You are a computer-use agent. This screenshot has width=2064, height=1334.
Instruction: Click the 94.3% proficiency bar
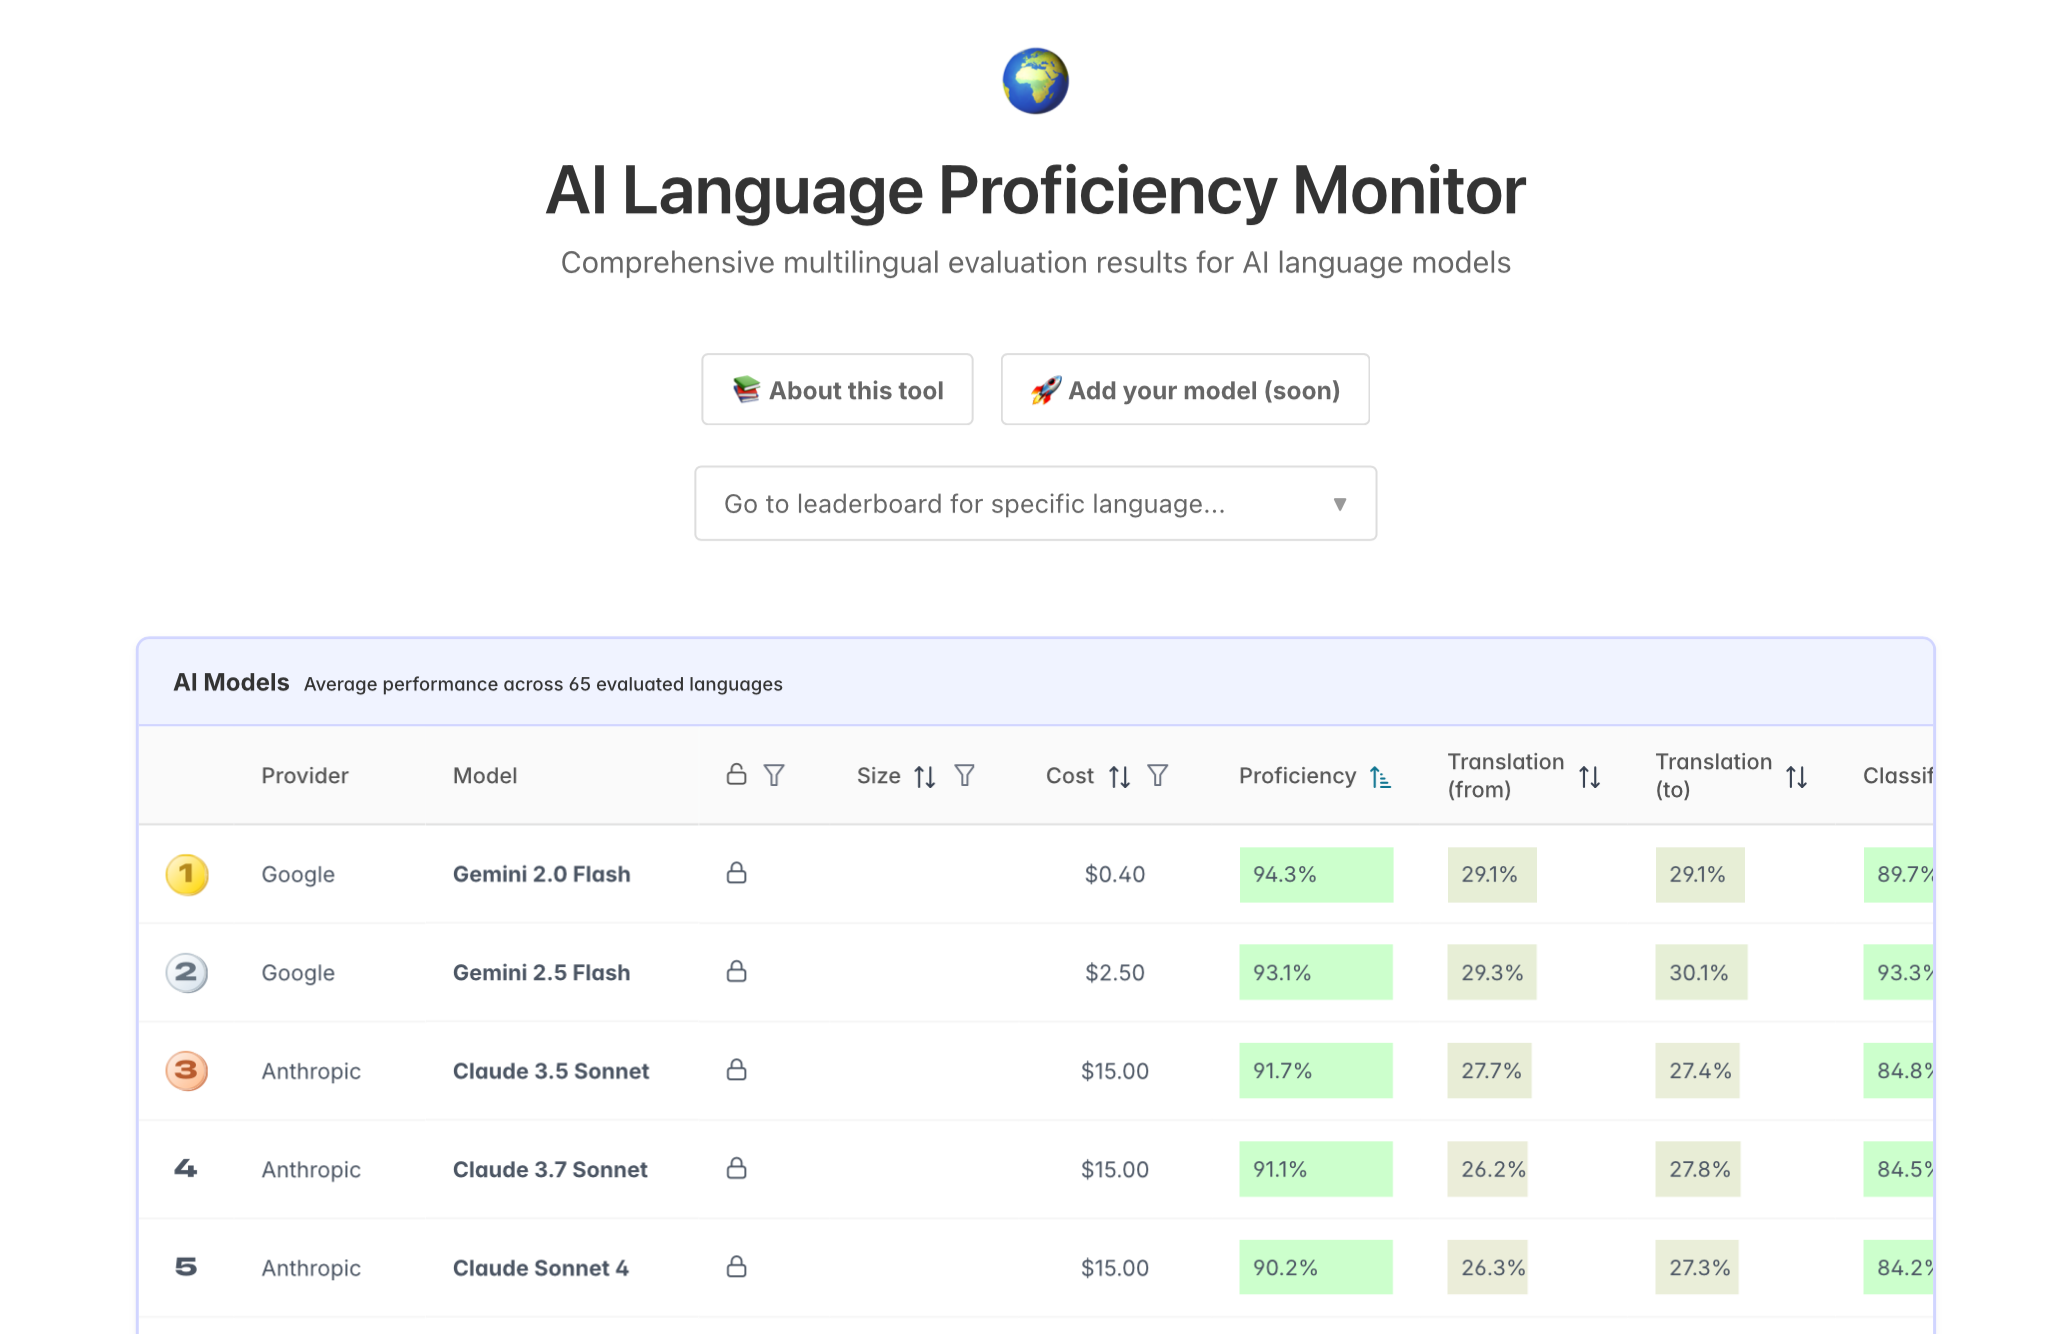[1316, 875]
